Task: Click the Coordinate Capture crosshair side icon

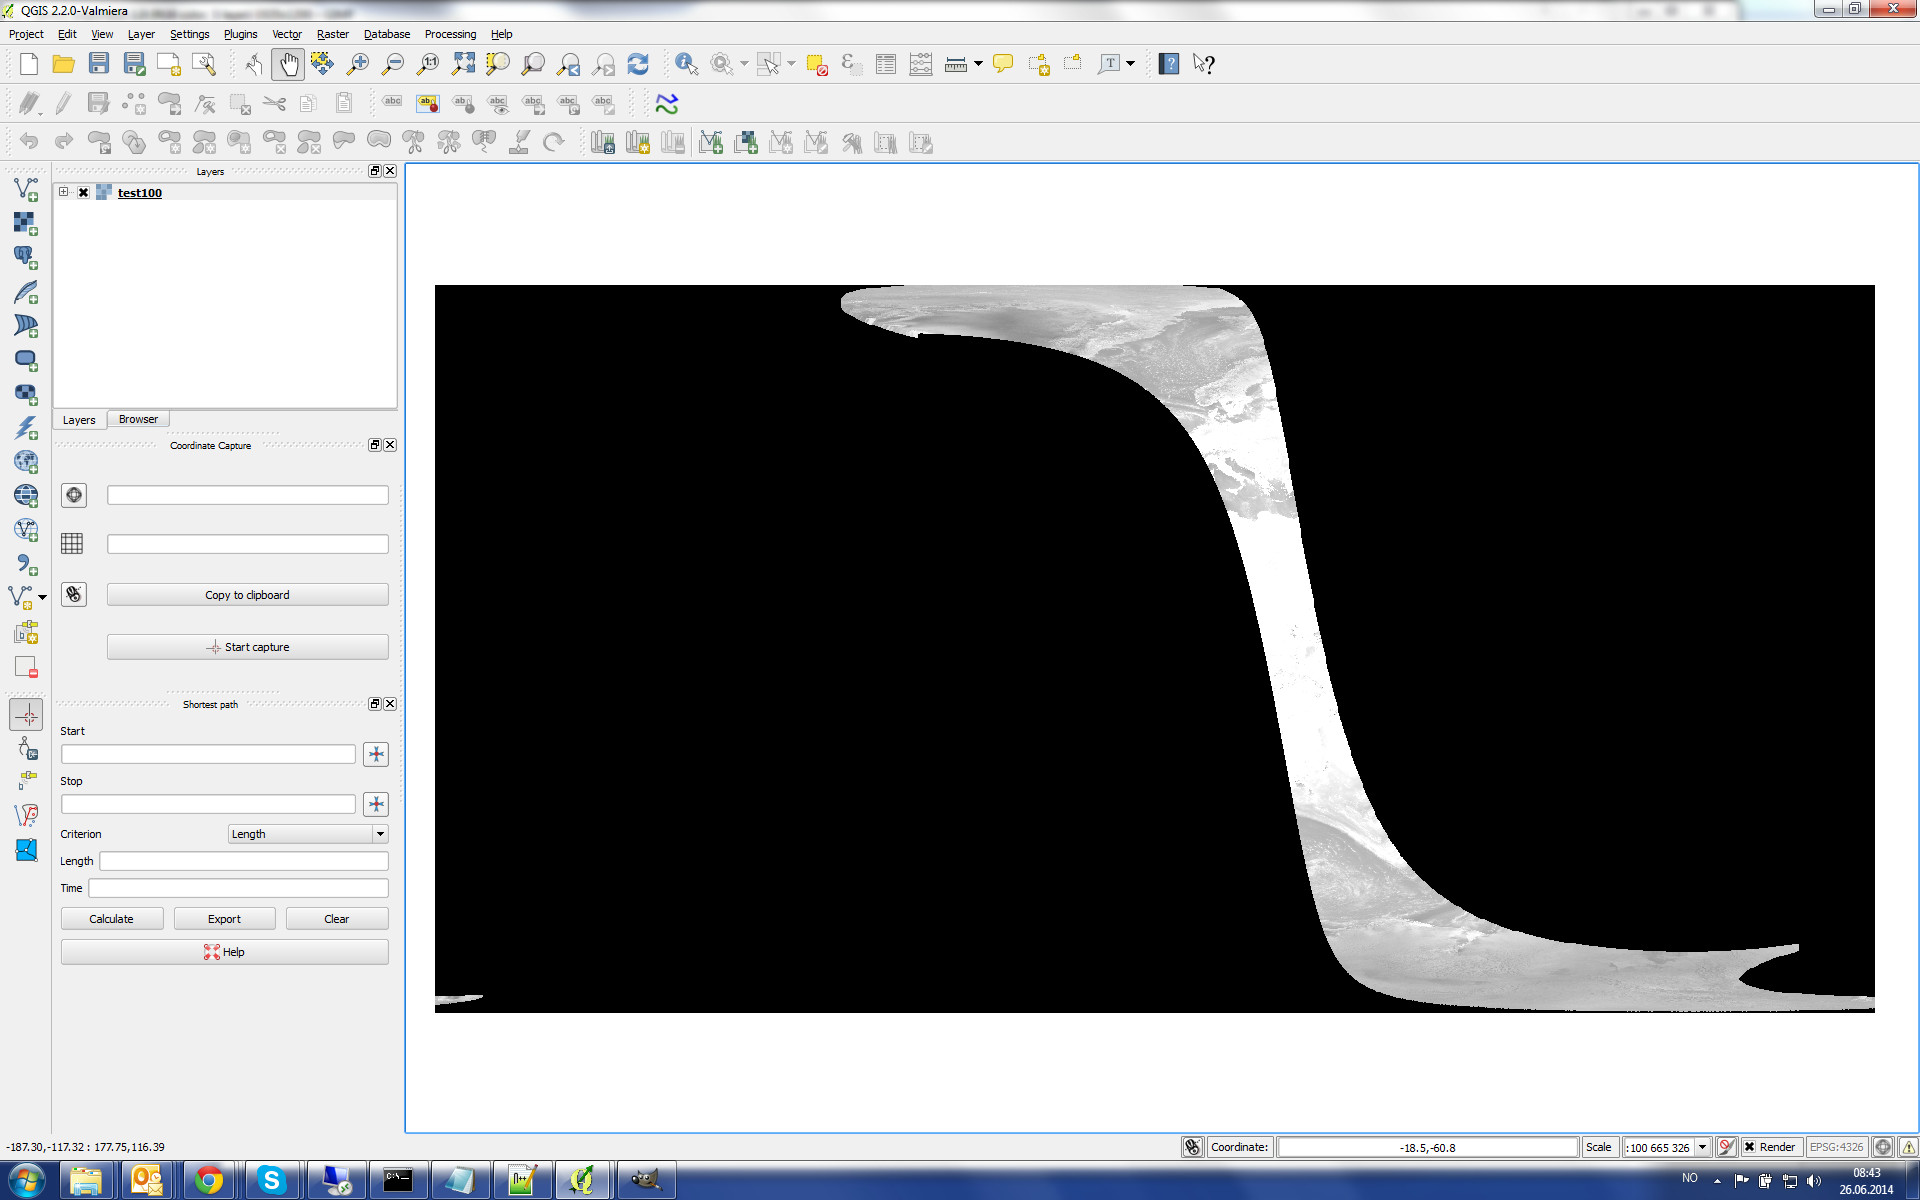Action: tap(26, 714)
